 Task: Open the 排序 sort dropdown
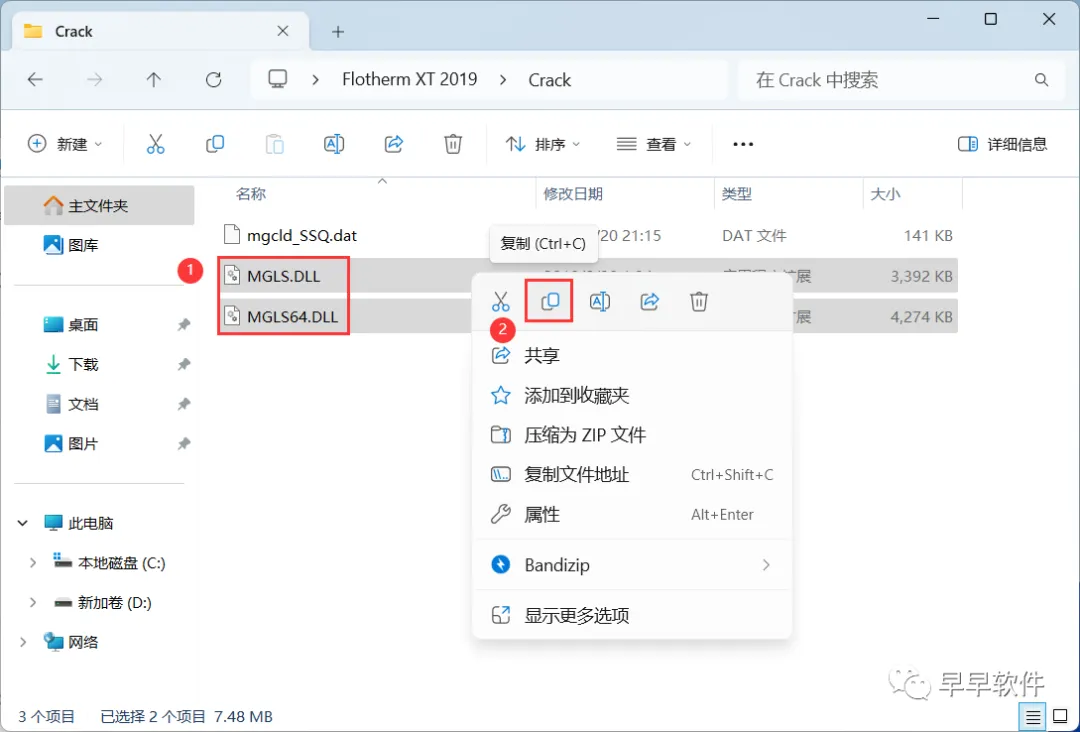click(x=543, y=144)
